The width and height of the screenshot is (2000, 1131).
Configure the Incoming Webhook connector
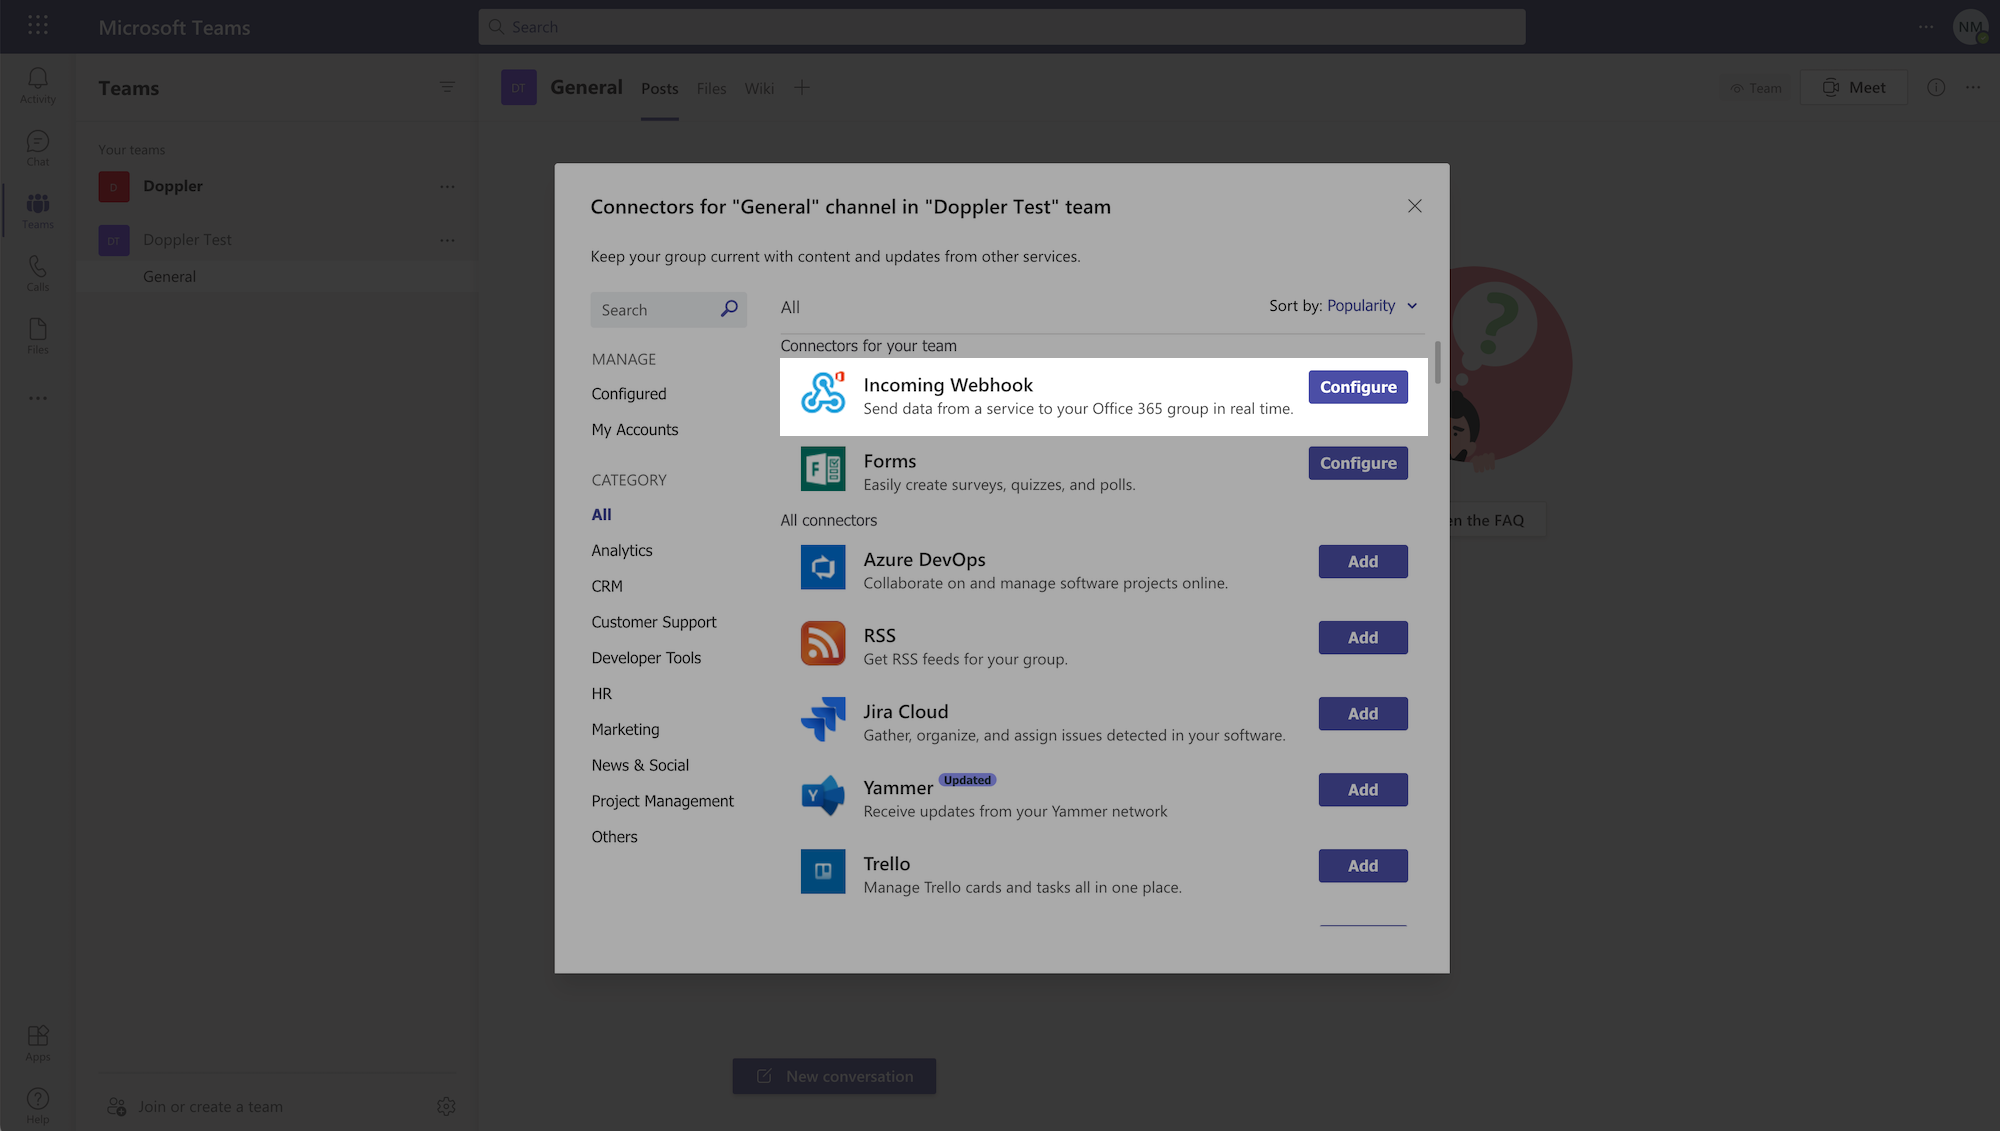(1357, 387)
